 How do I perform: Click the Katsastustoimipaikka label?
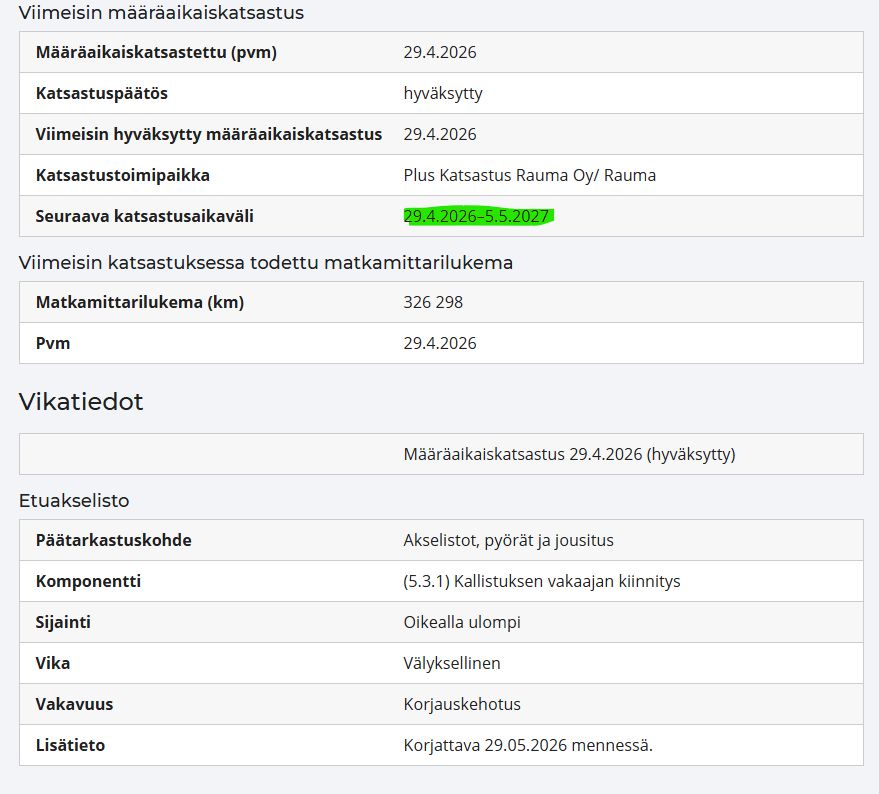[x=123, y=176]
